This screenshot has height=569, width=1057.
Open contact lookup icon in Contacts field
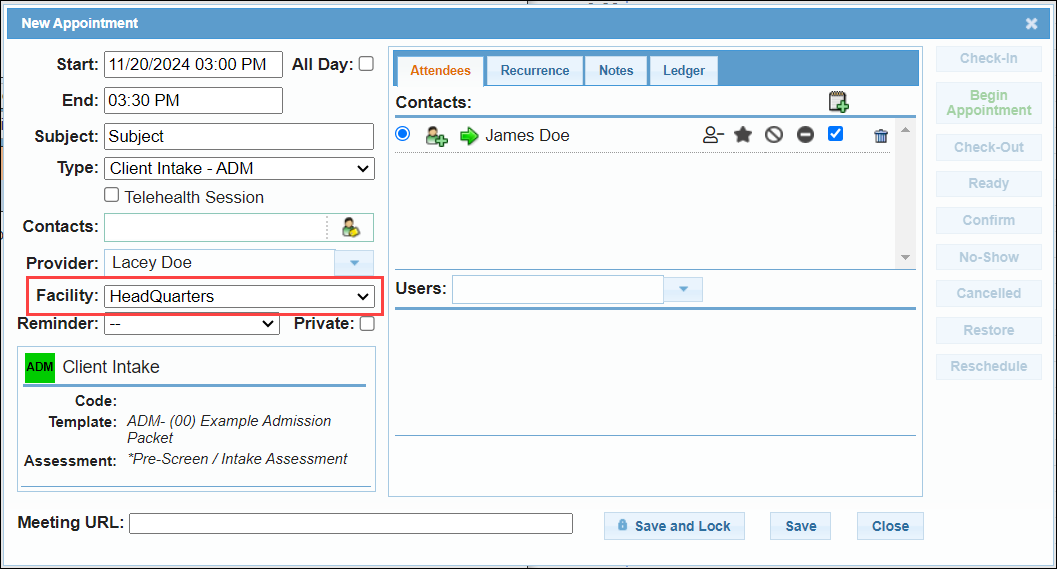(351, 227)
